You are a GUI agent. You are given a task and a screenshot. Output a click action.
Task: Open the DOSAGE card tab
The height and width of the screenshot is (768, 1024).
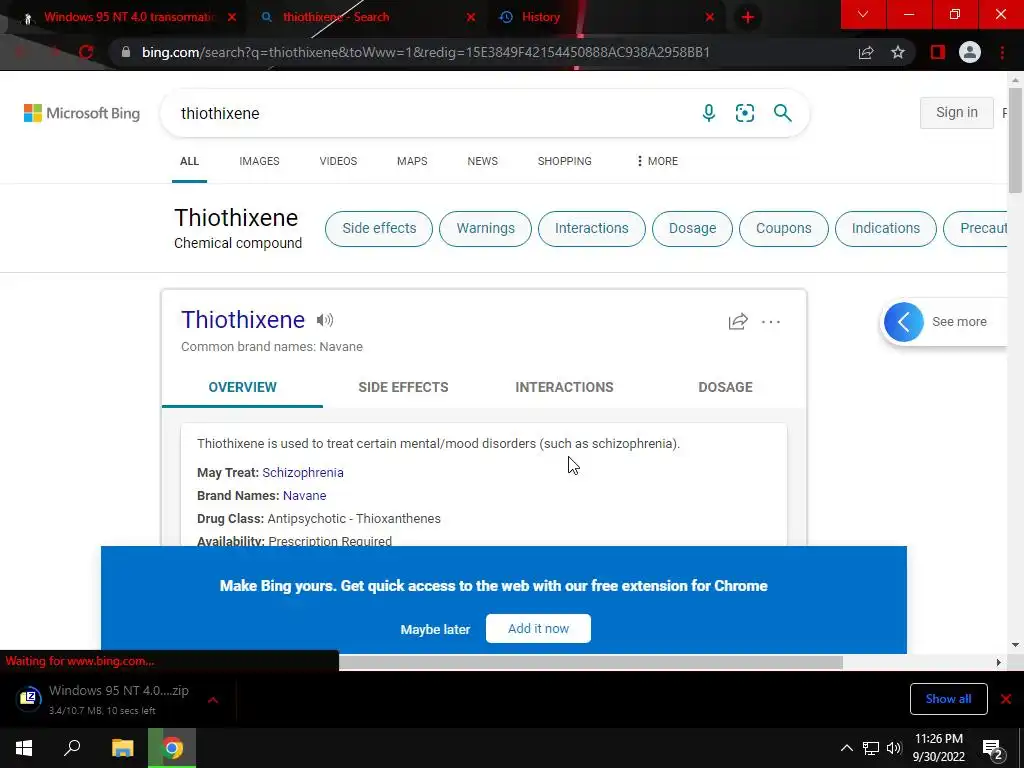coord(725,387)
